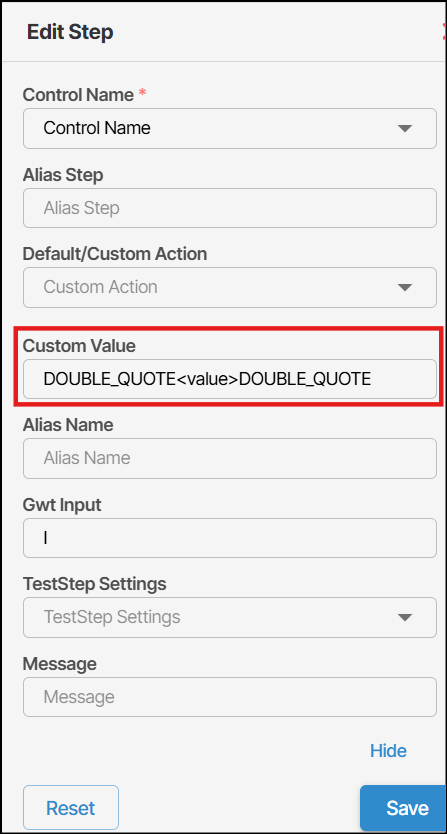
Task: Open the TestStep Settings combo box
Action: 230,617
